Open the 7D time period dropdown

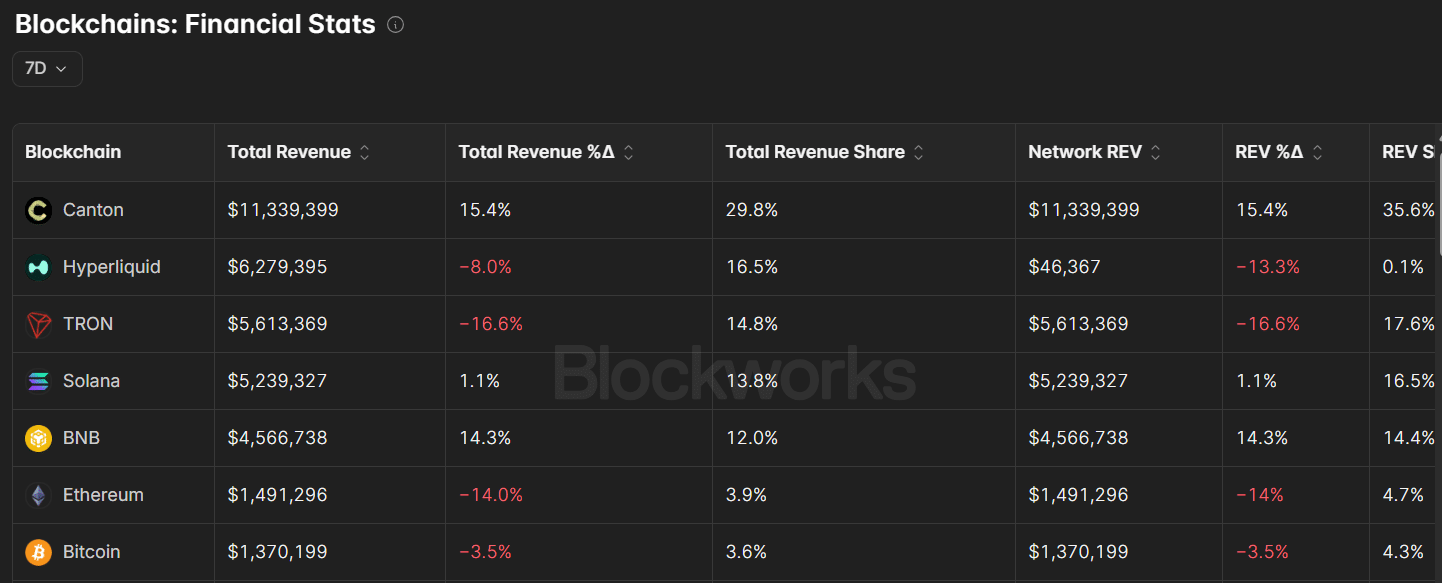47,69
